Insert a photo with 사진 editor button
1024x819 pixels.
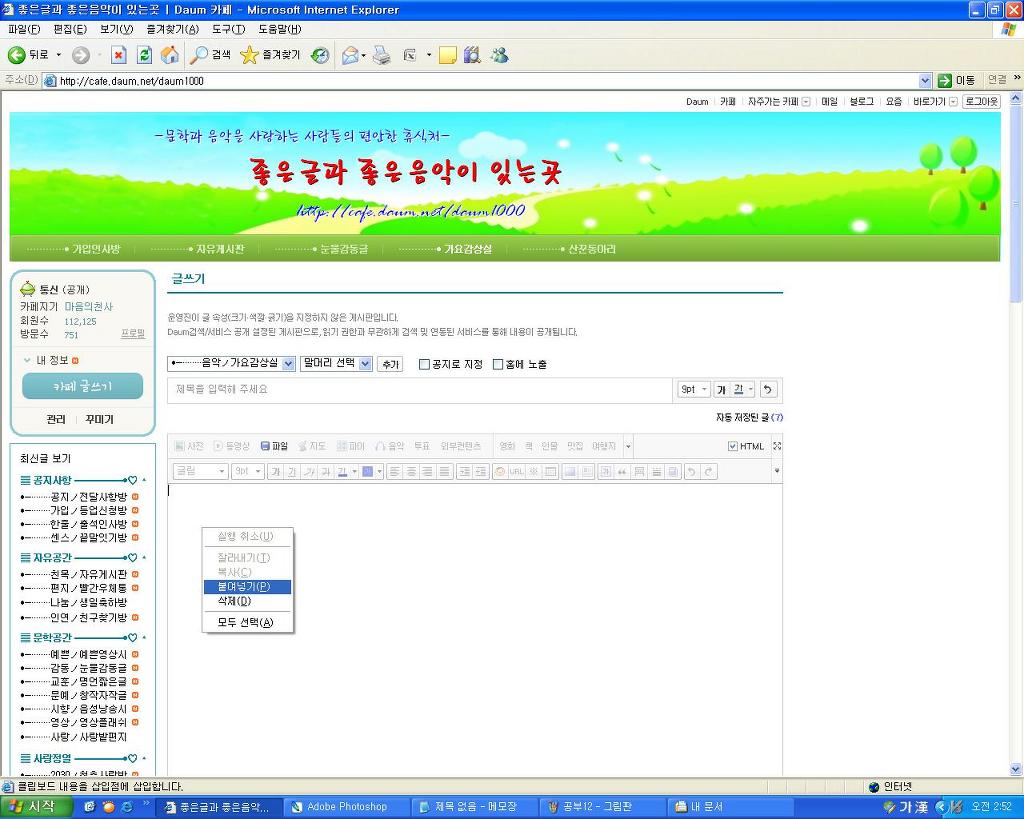click(x=189, y=446)
